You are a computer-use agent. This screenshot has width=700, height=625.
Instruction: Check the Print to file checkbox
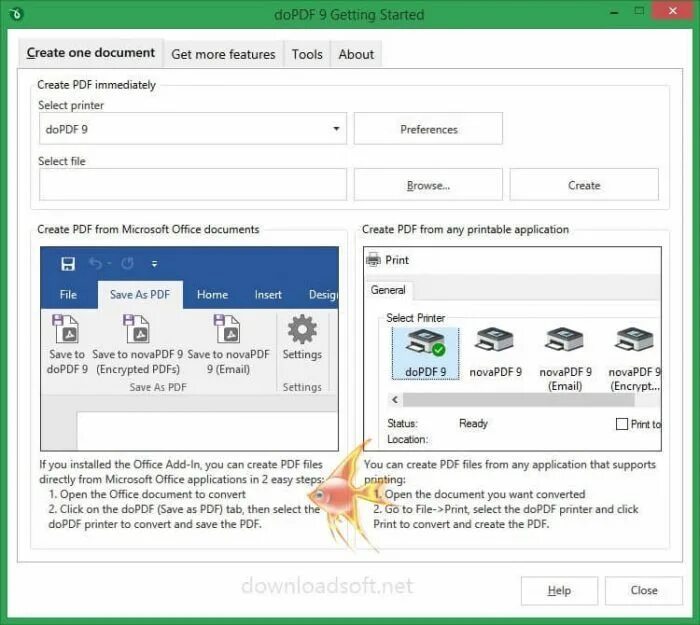click(x=621, y=424)
